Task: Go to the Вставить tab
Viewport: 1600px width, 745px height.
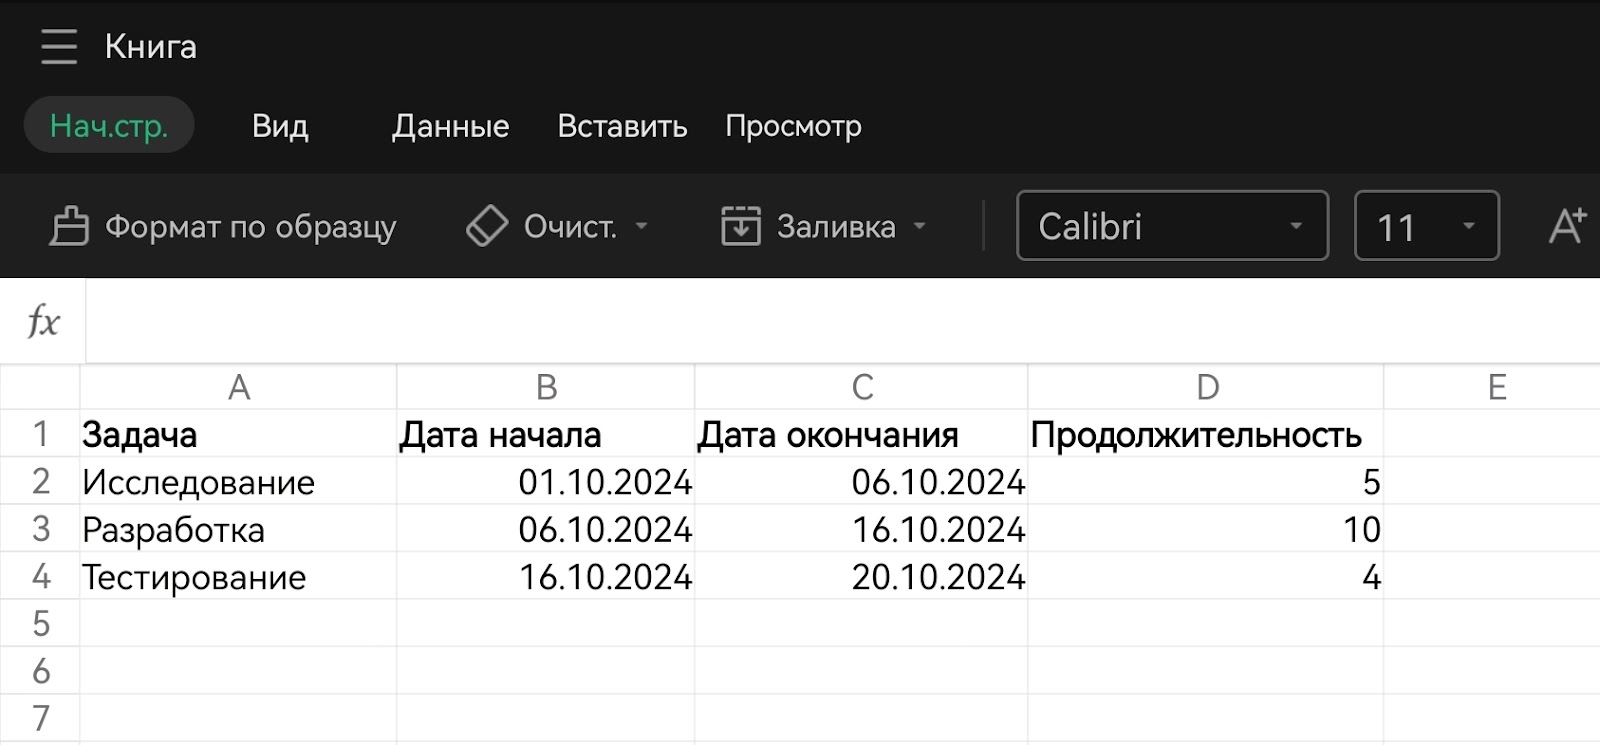Action: (622, 126)
